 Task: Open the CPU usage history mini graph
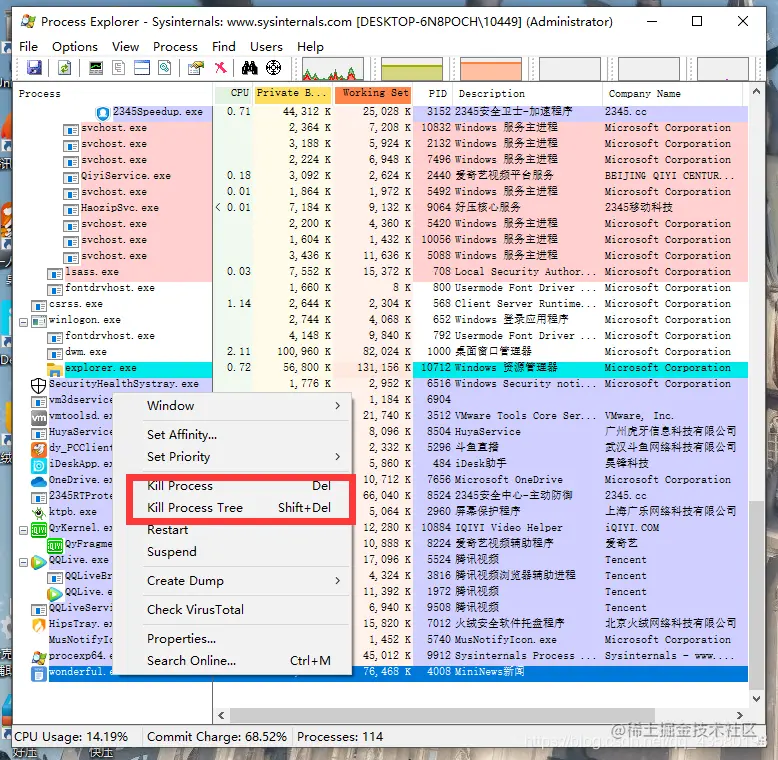click(332, 68)
